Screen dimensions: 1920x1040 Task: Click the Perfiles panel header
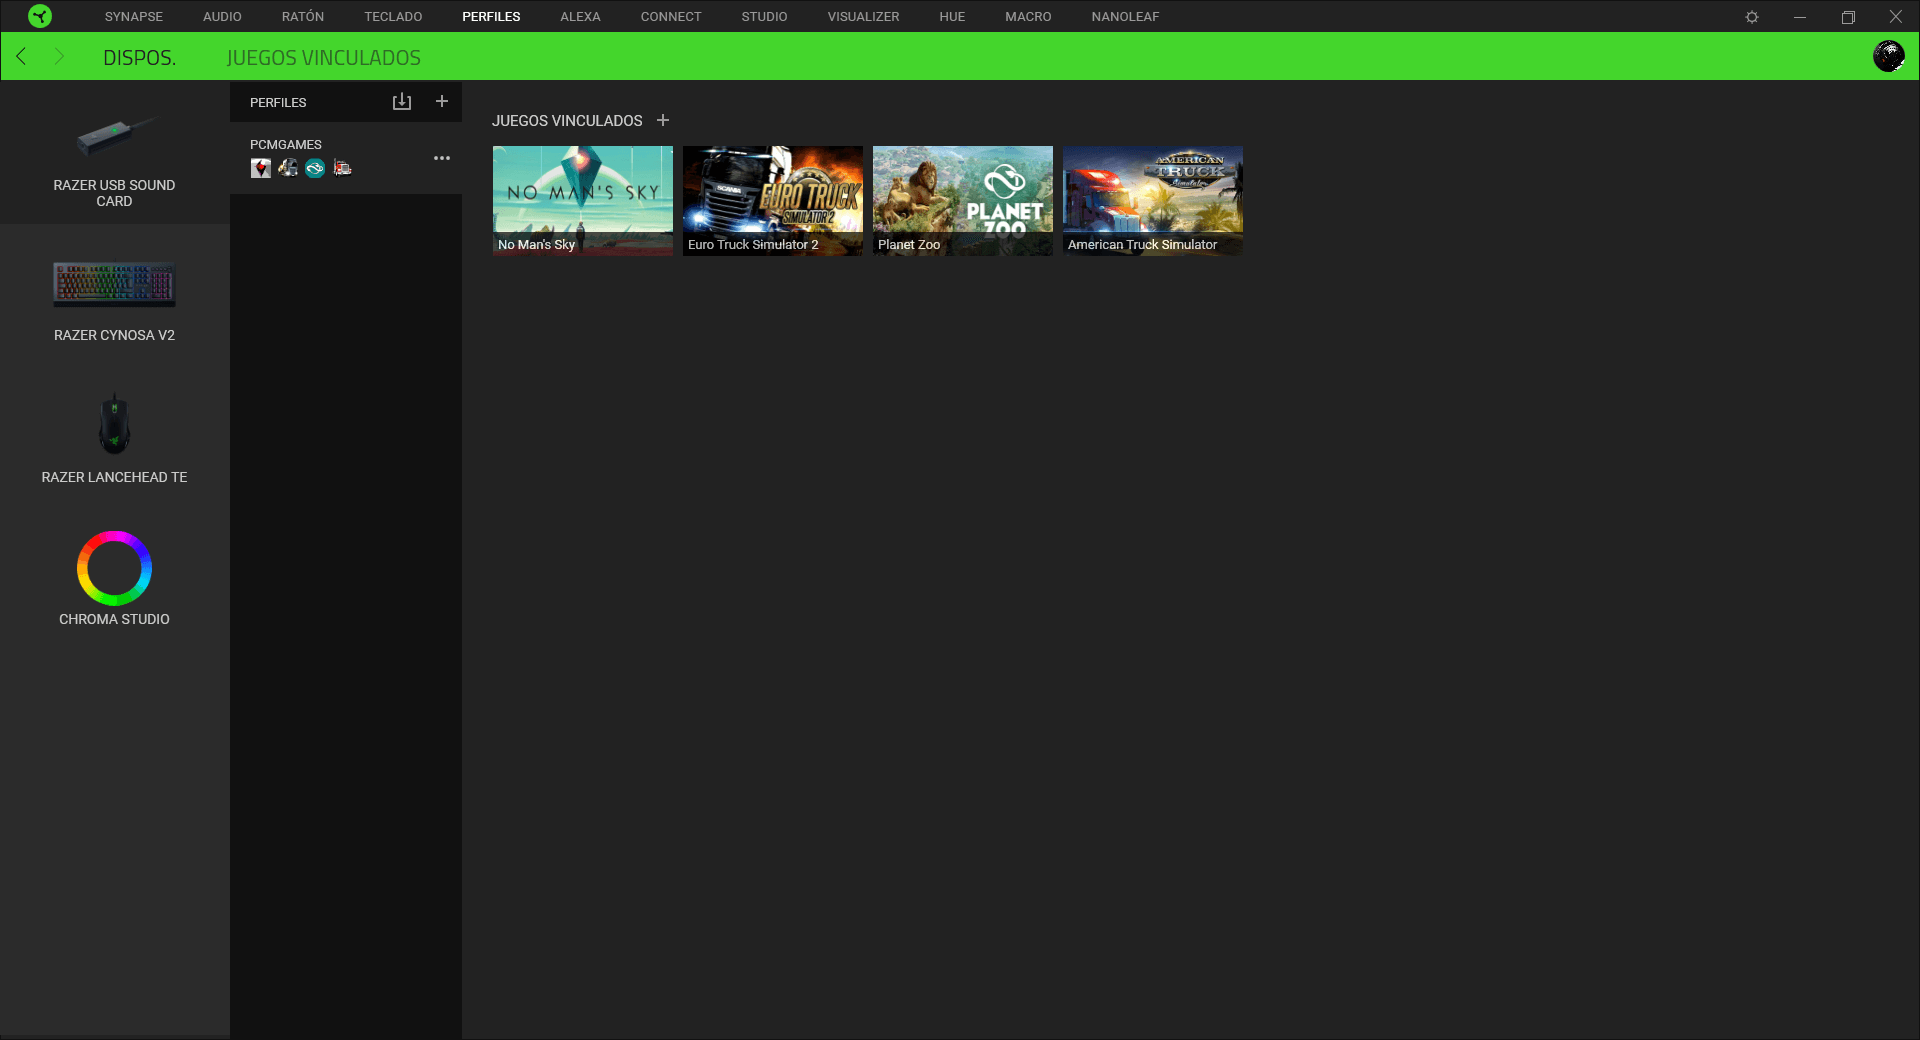pyautogui.click(x=278, y=103)
